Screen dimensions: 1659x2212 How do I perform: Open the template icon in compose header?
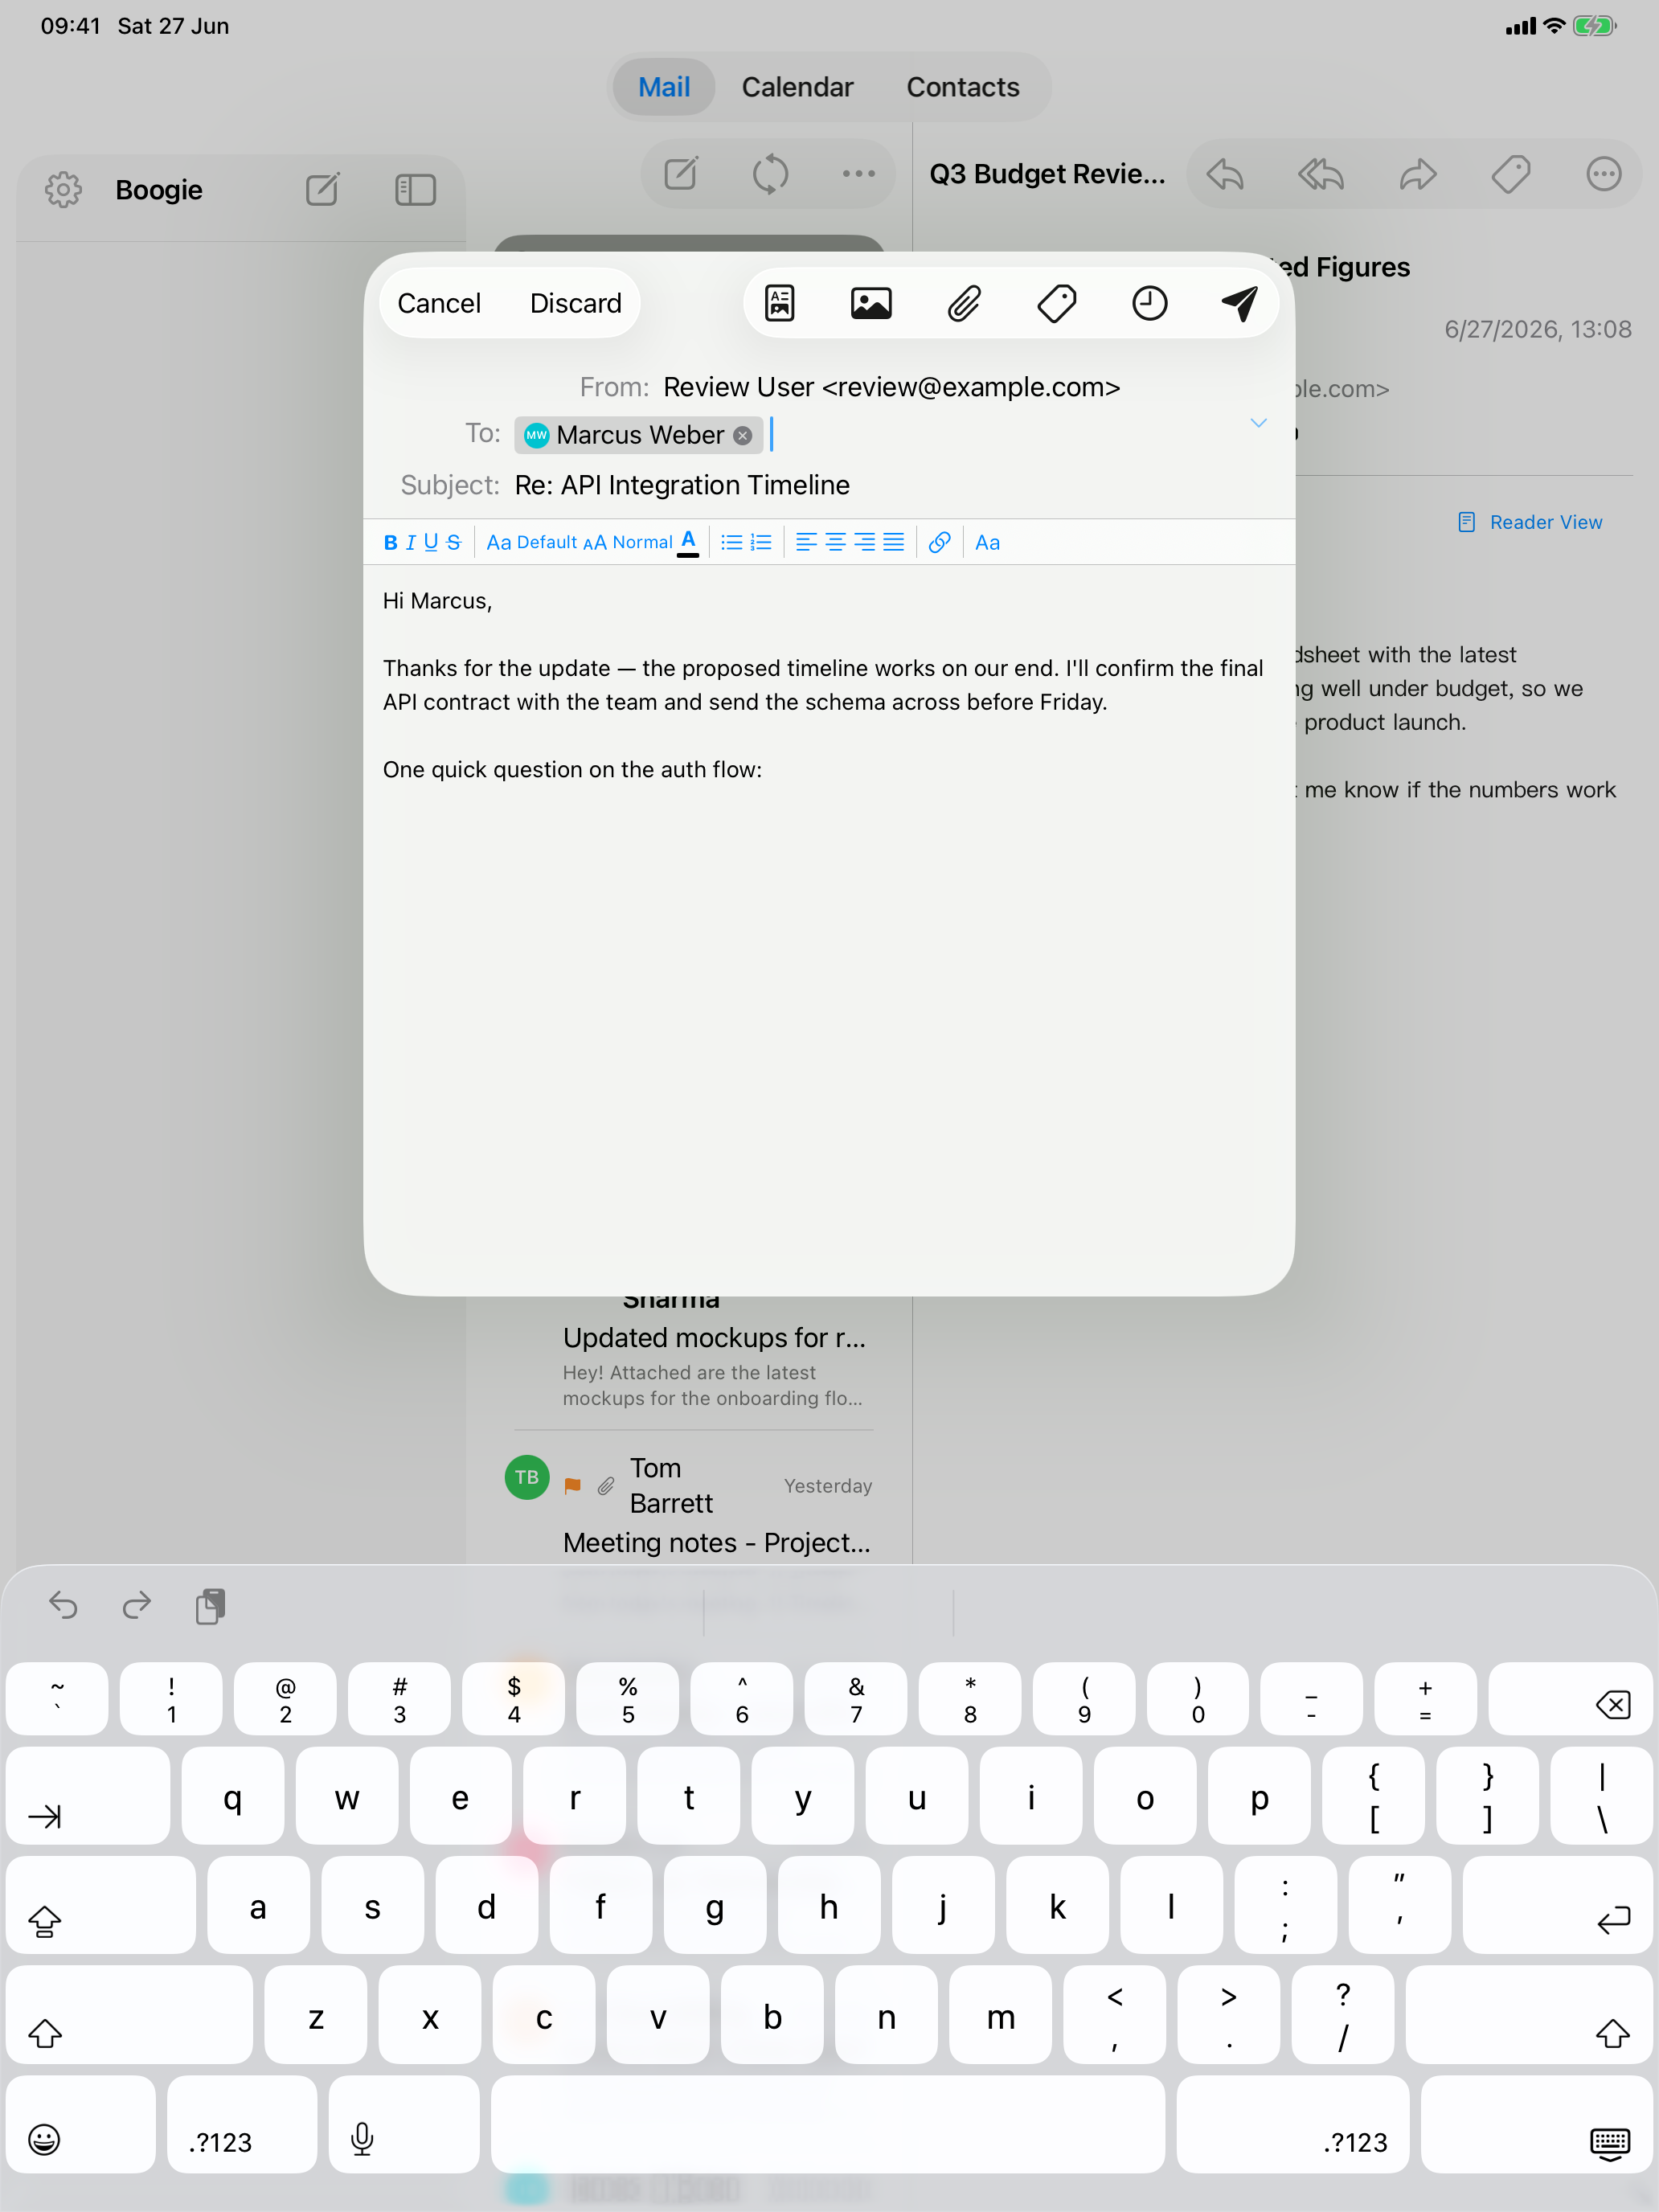[780, 303]
